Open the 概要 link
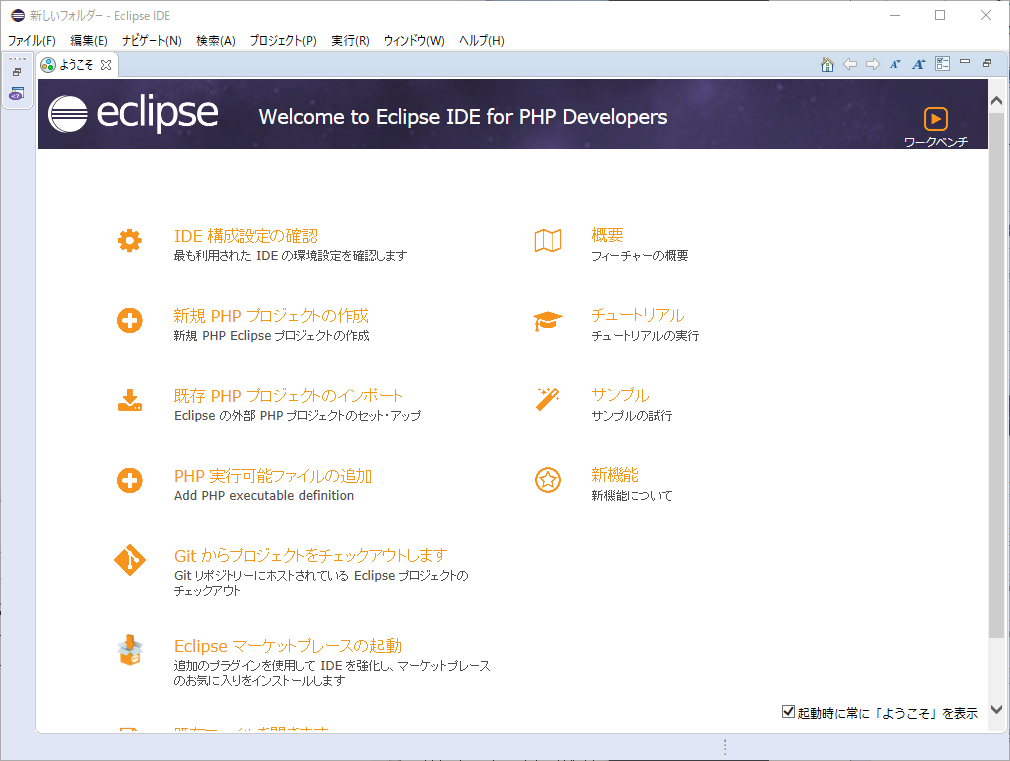1010x761 pixels. coord(607,235)
